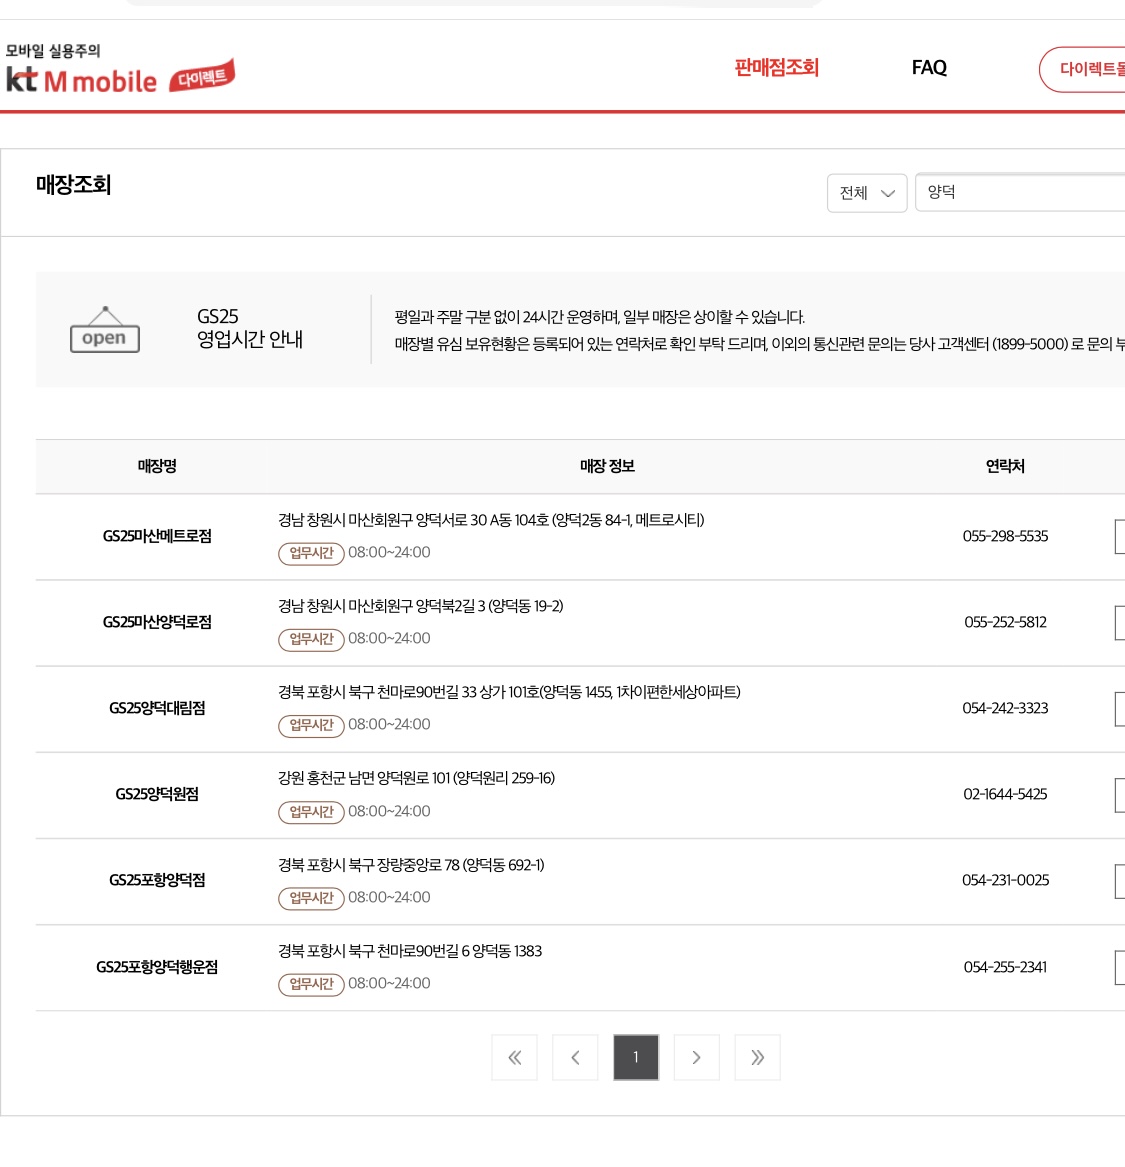1125x1167 pixels.
Task: Click phone number 055-298-5535
Action: tap(1005, 536)
